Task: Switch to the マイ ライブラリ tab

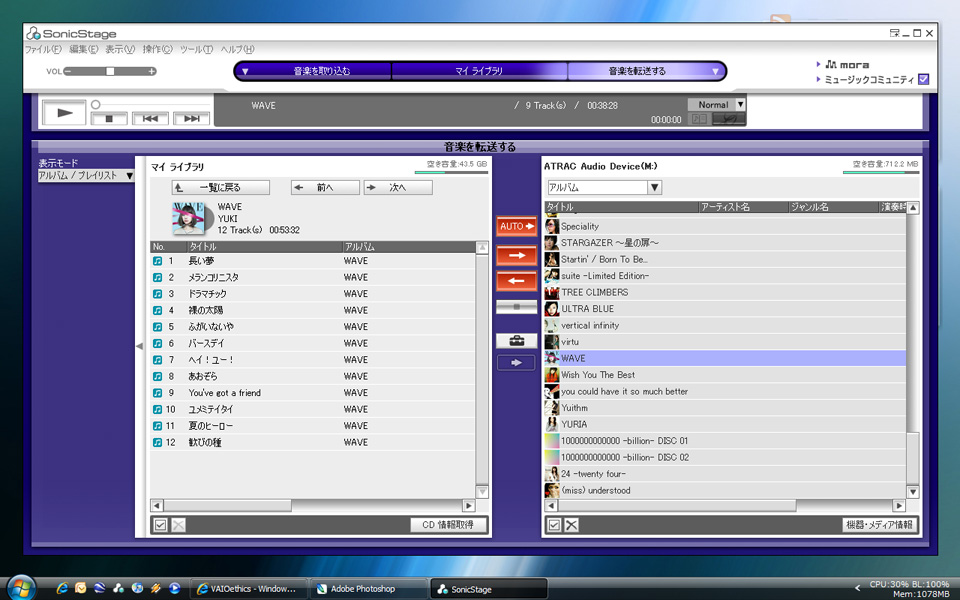Action: pyautogui.click(x=479, y=71)
